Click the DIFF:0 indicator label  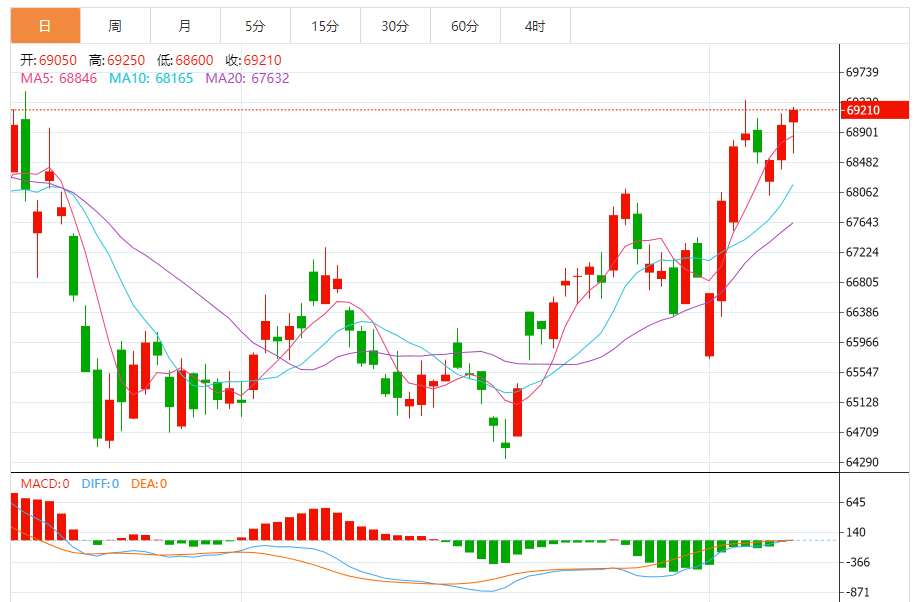100,484
